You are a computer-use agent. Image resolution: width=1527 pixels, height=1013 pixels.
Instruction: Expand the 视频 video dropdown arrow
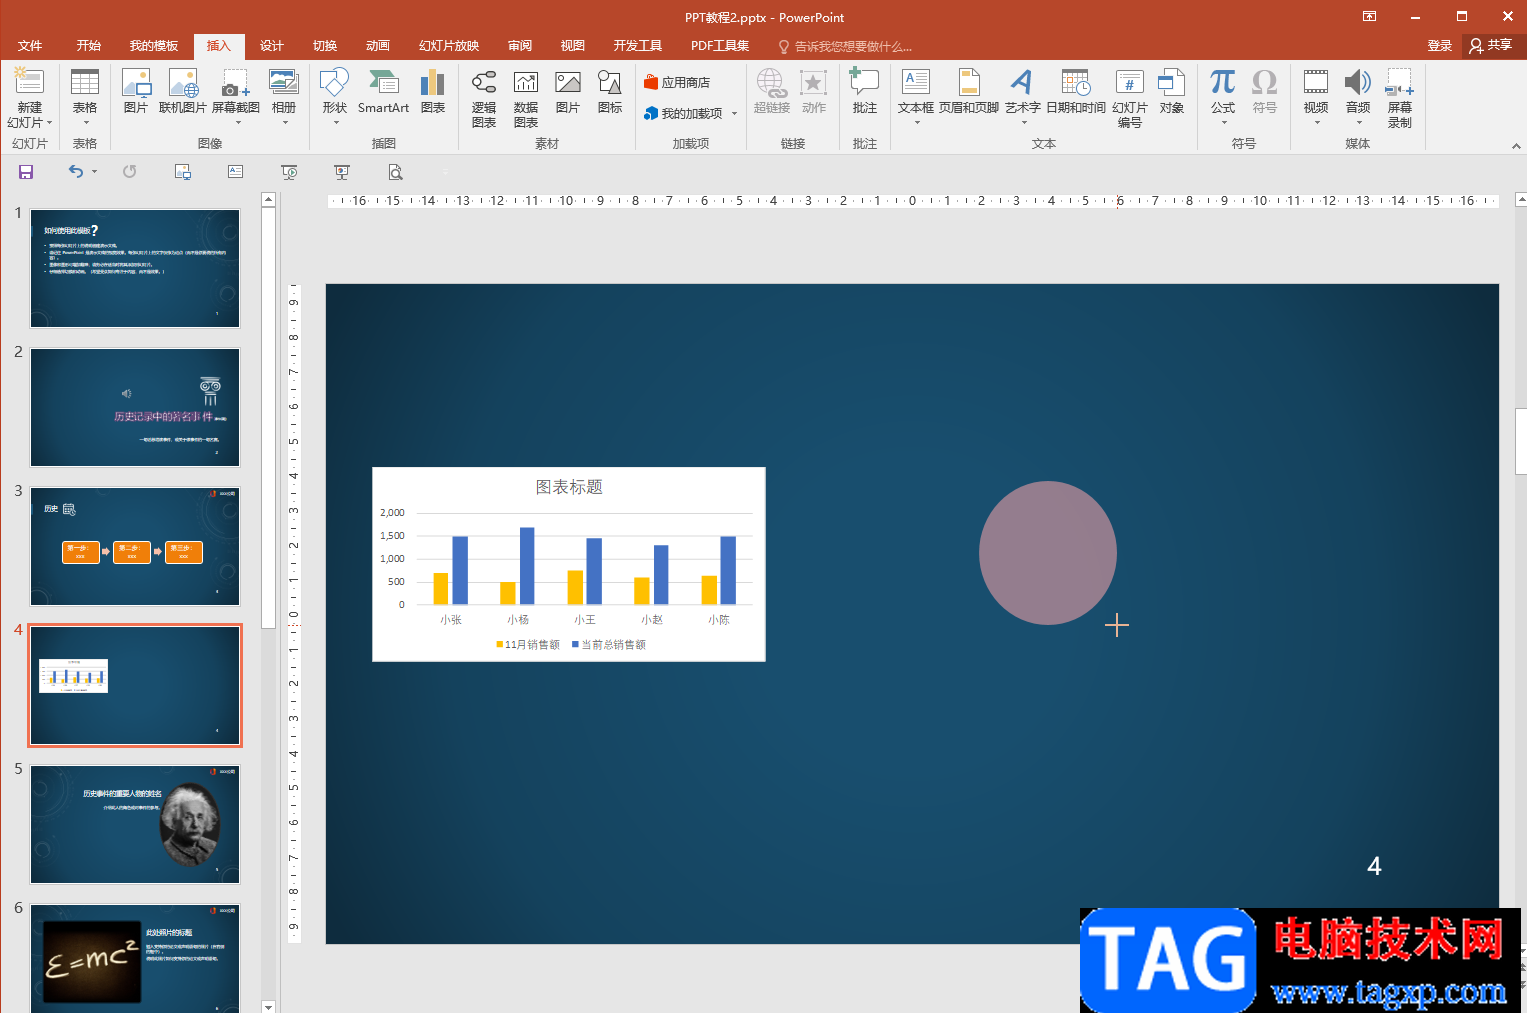pyautogui.click(x=1316, y=123)
